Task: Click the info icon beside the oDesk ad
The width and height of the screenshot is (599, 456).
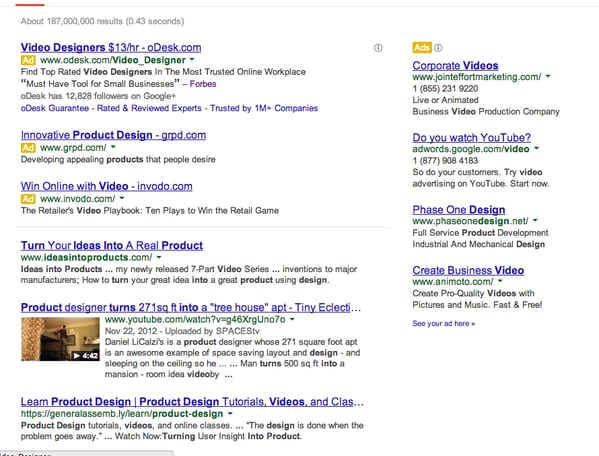Action: pyautogui.click(x=378, y=48)
